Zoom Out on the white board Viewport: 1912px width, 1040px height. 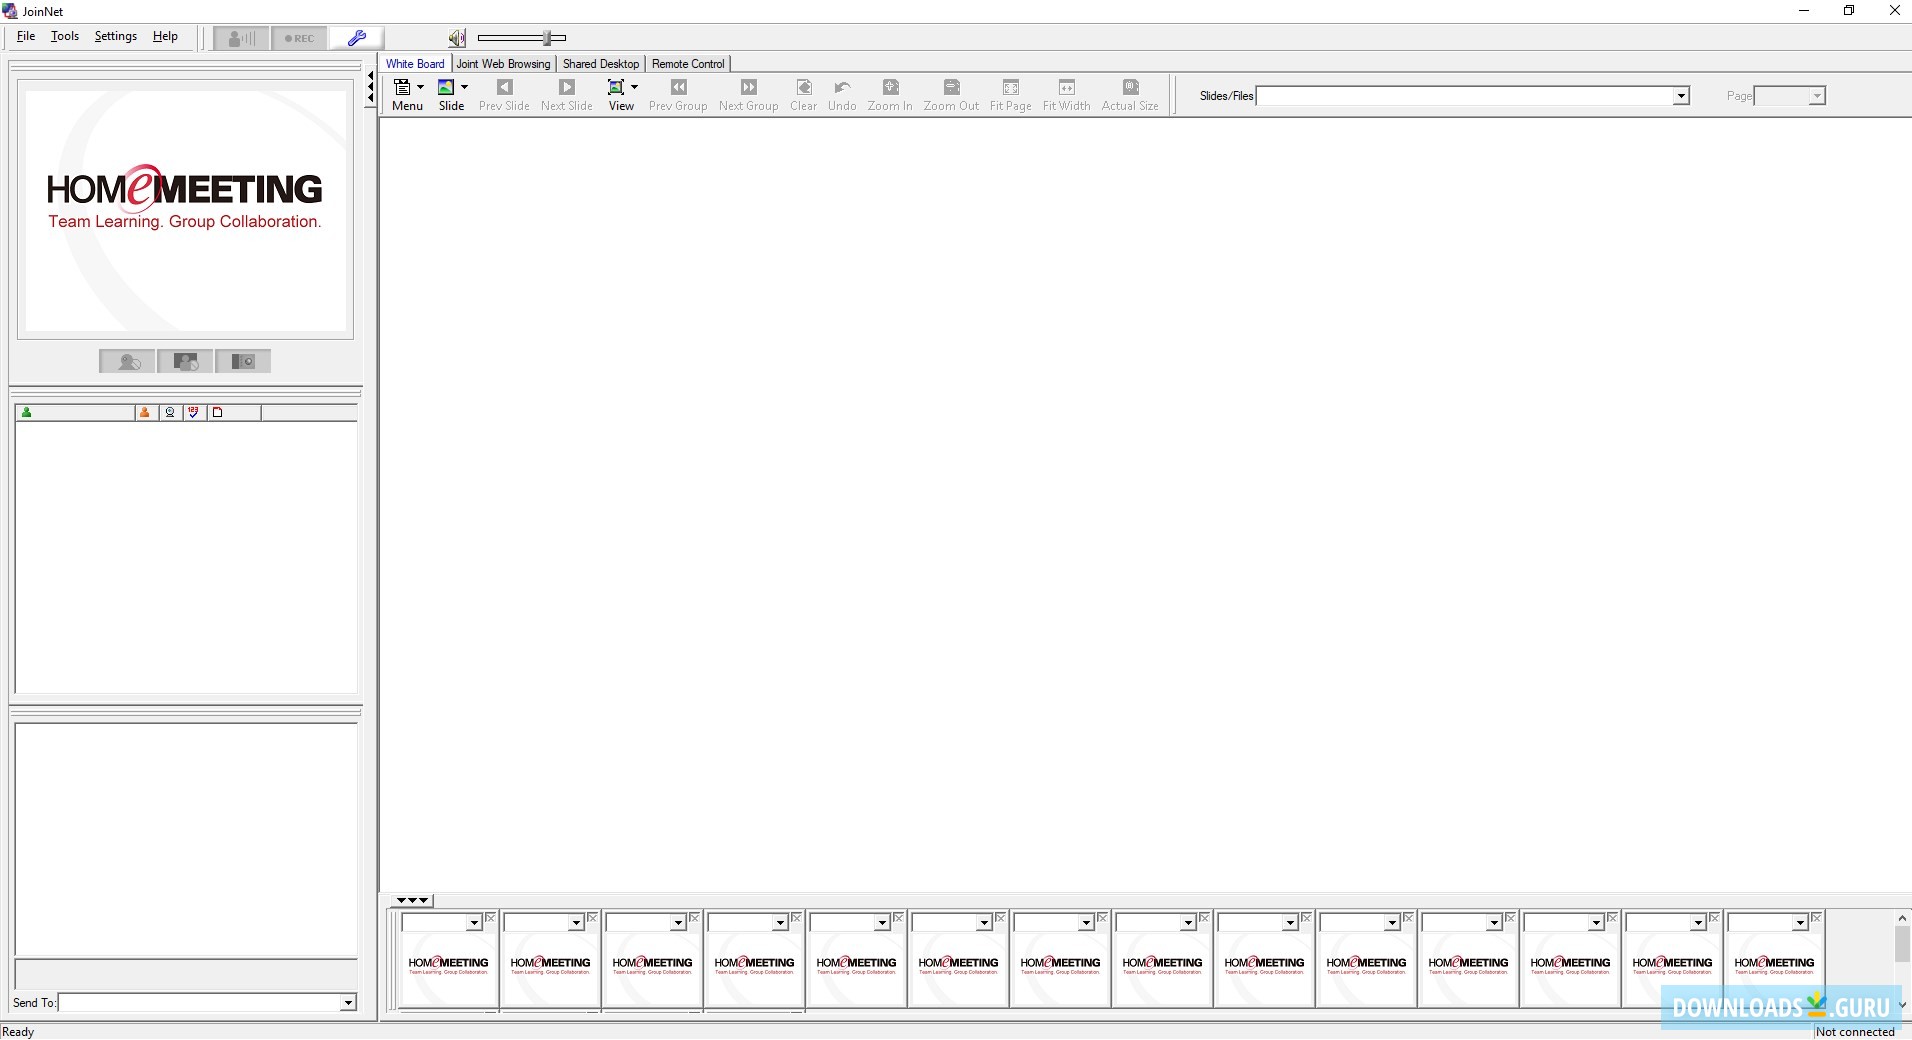tap(951, 95)
